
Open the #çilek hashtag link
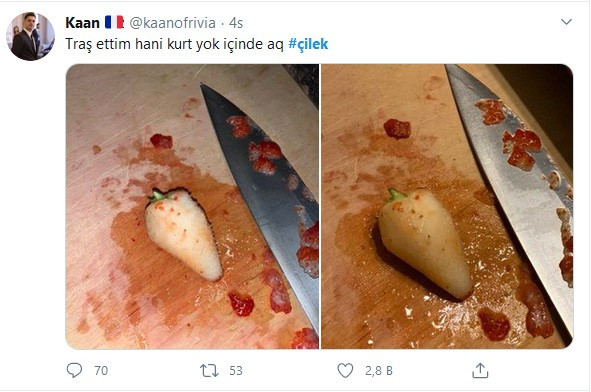pos(308,44)
